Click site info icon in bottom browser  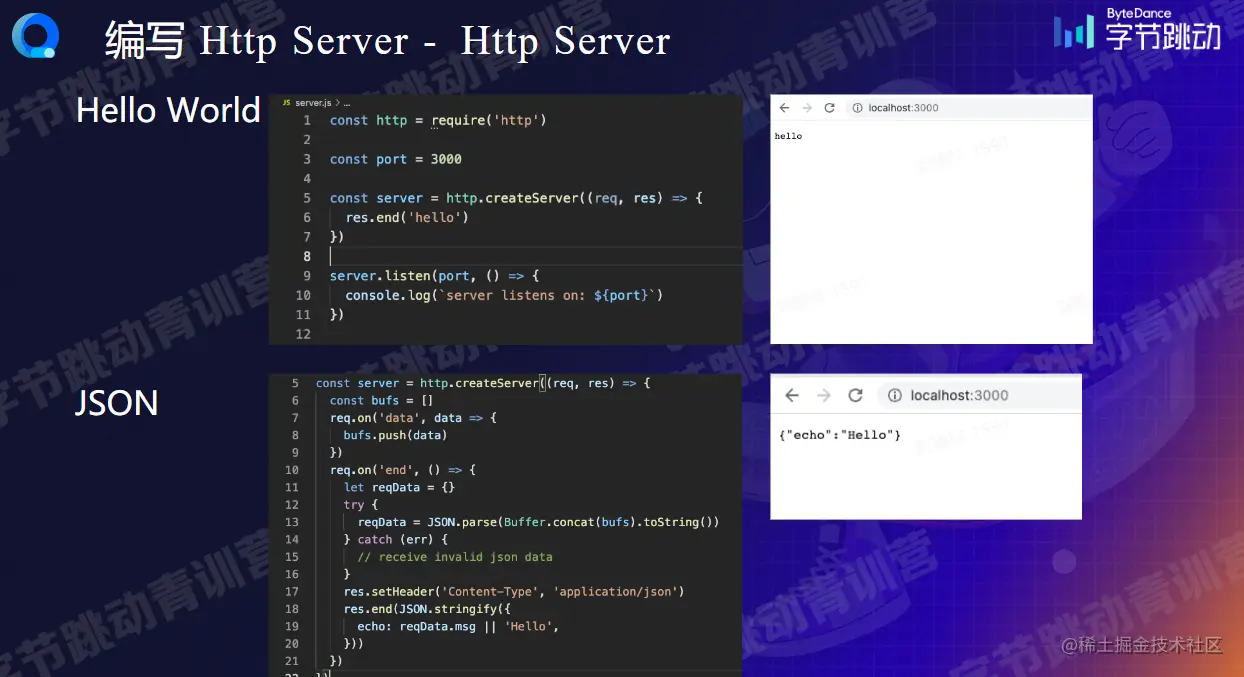click(x=895, y=395)
